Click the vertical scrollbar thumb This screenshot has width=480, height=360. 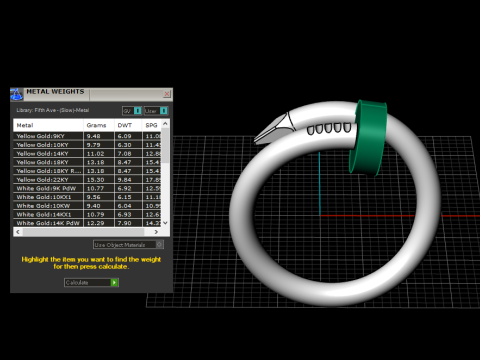tap(165, 145)
